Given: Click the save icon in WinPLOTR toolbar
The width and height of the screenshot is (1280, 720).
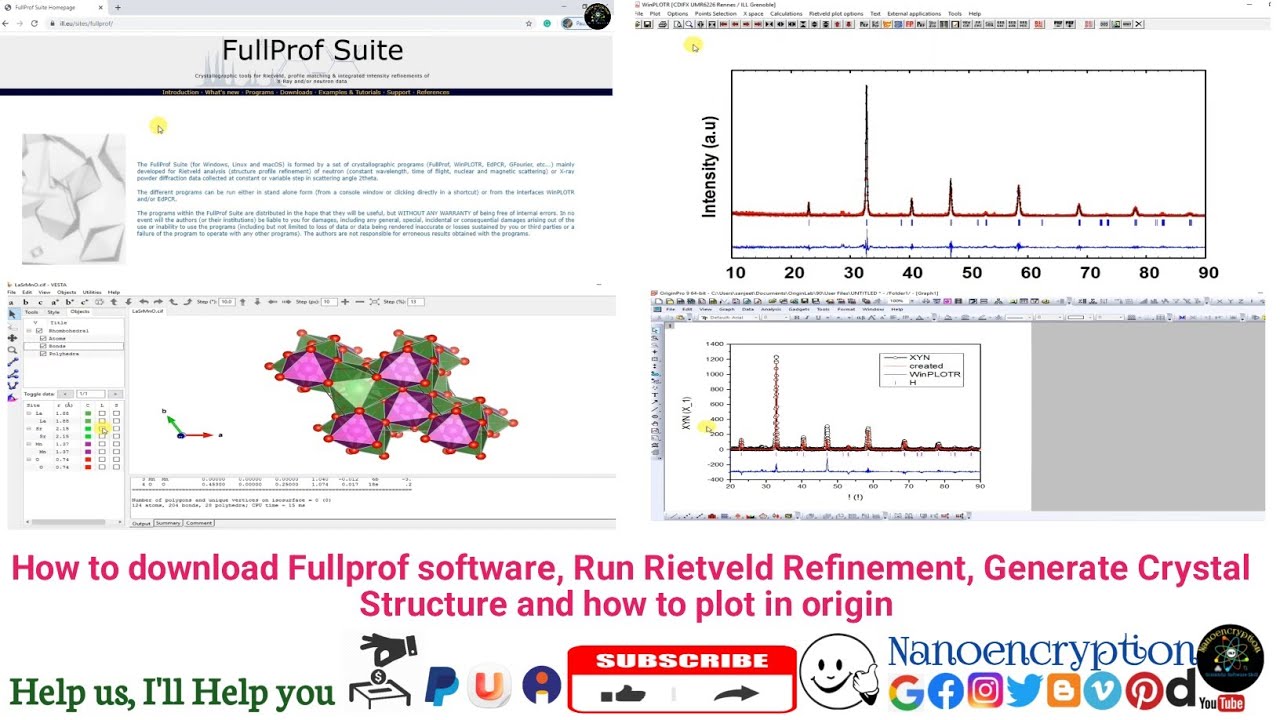Looking at the screenshot, I should [647, 24].
